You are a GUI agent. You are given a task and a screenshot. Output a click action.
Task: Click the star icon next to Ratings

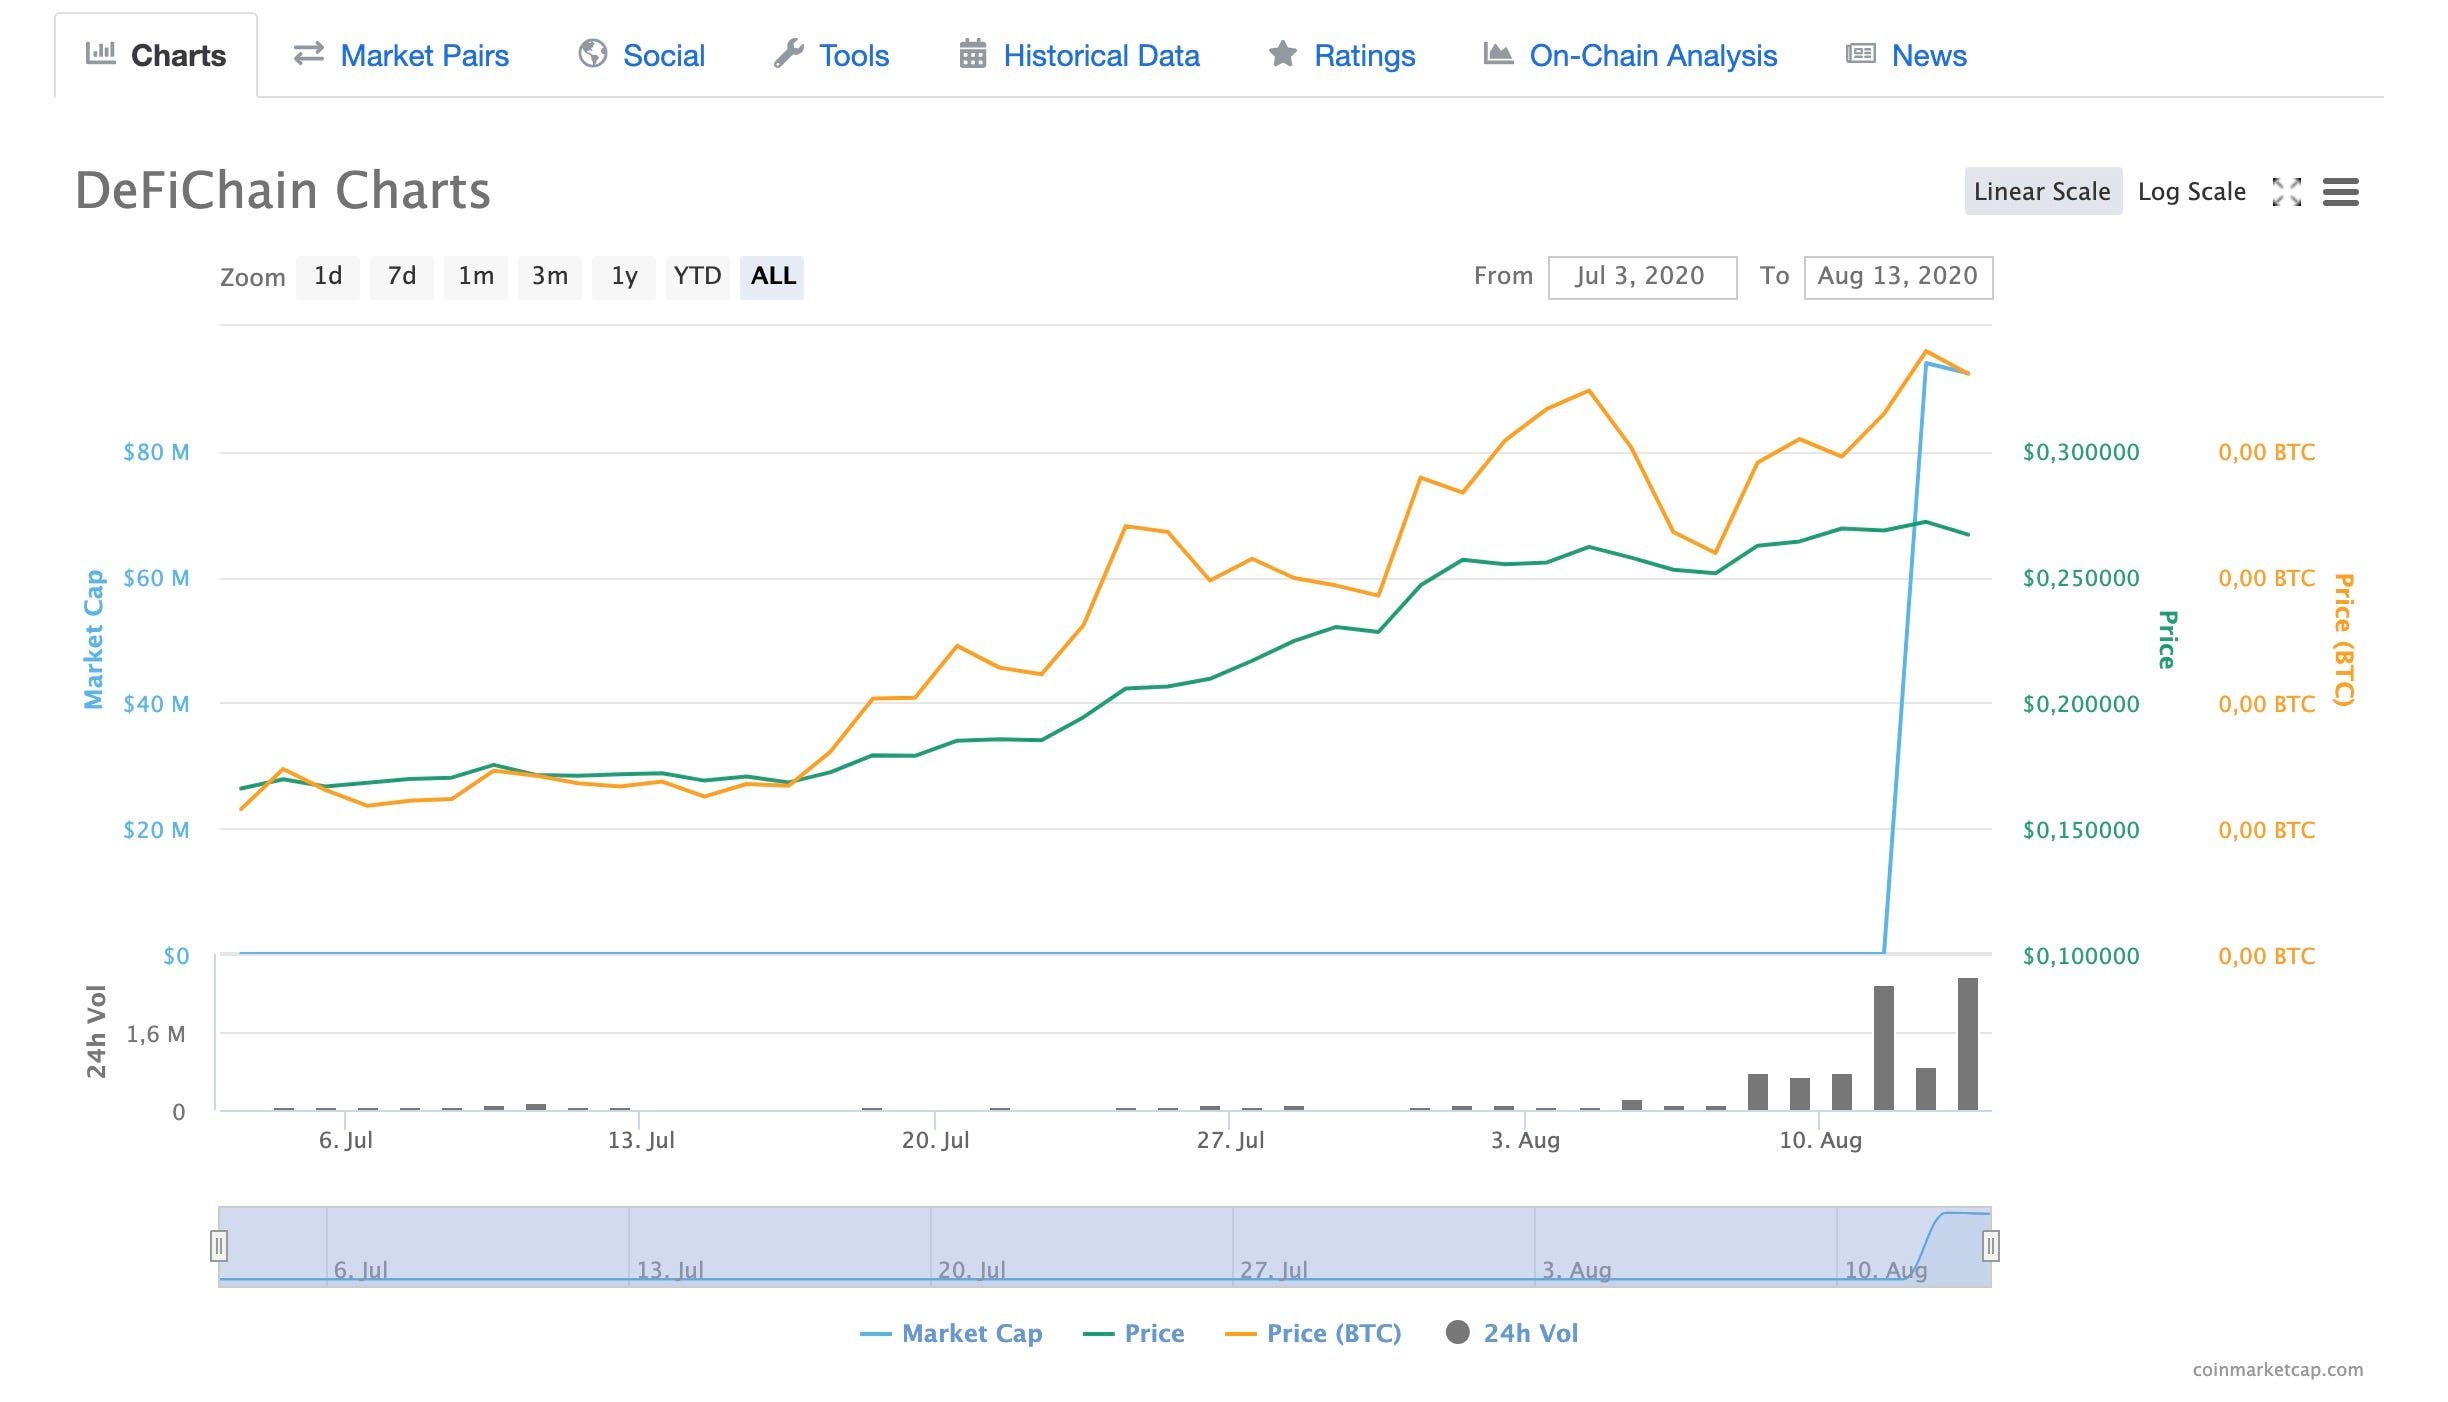pyautogui.click(x=1283, y=53)
